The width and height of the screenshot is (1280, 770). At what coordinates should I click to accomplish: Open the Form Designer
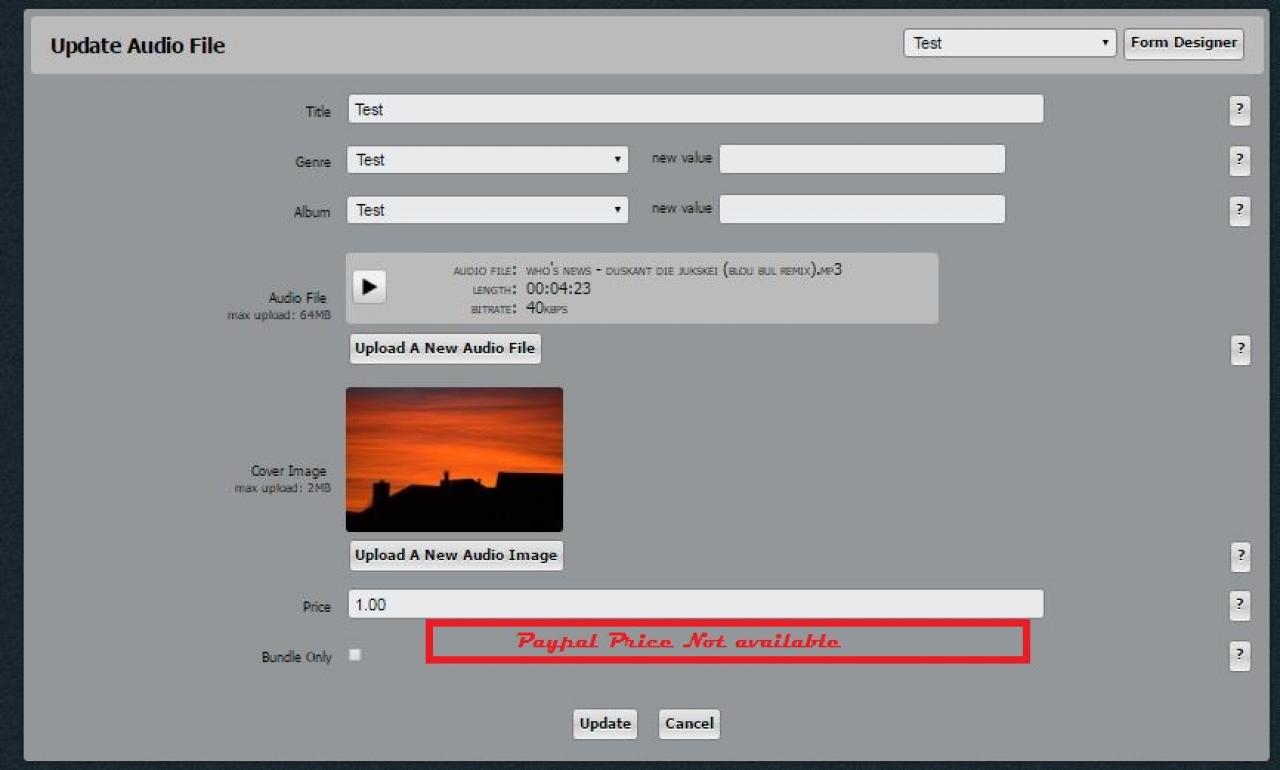pyautogui.click(x=1183, y=43)
